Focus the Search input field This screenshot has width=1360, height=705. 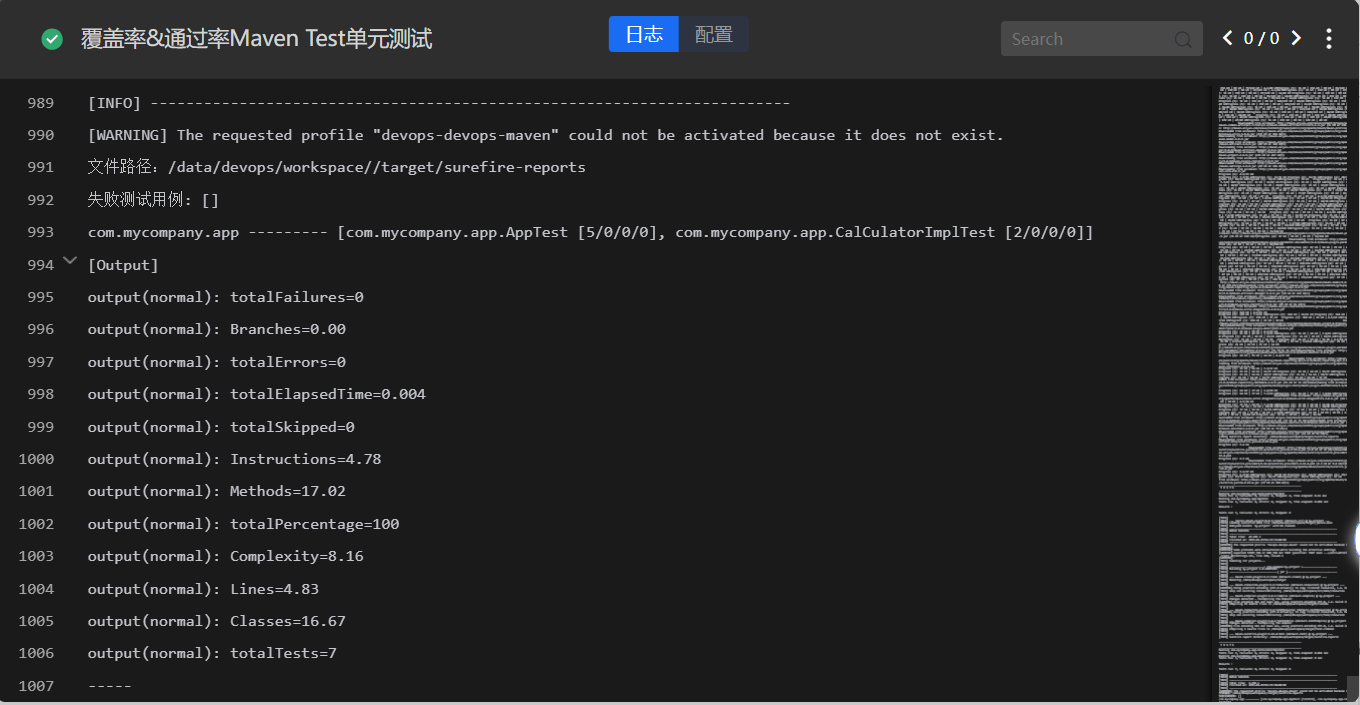pyautogui.click(x=1088, y=39)
